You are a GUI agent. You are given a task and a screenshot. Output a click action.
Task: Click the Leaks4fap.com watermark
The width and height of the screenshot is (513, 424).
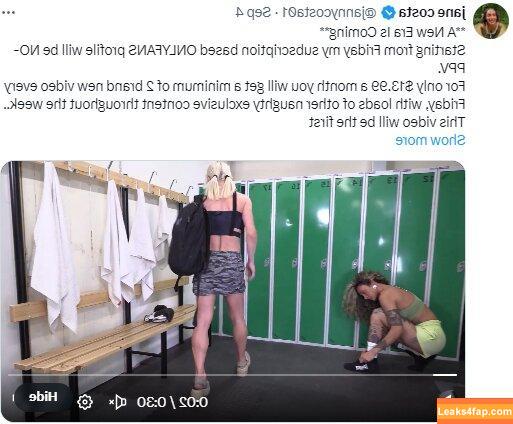(x=475, y=411)
